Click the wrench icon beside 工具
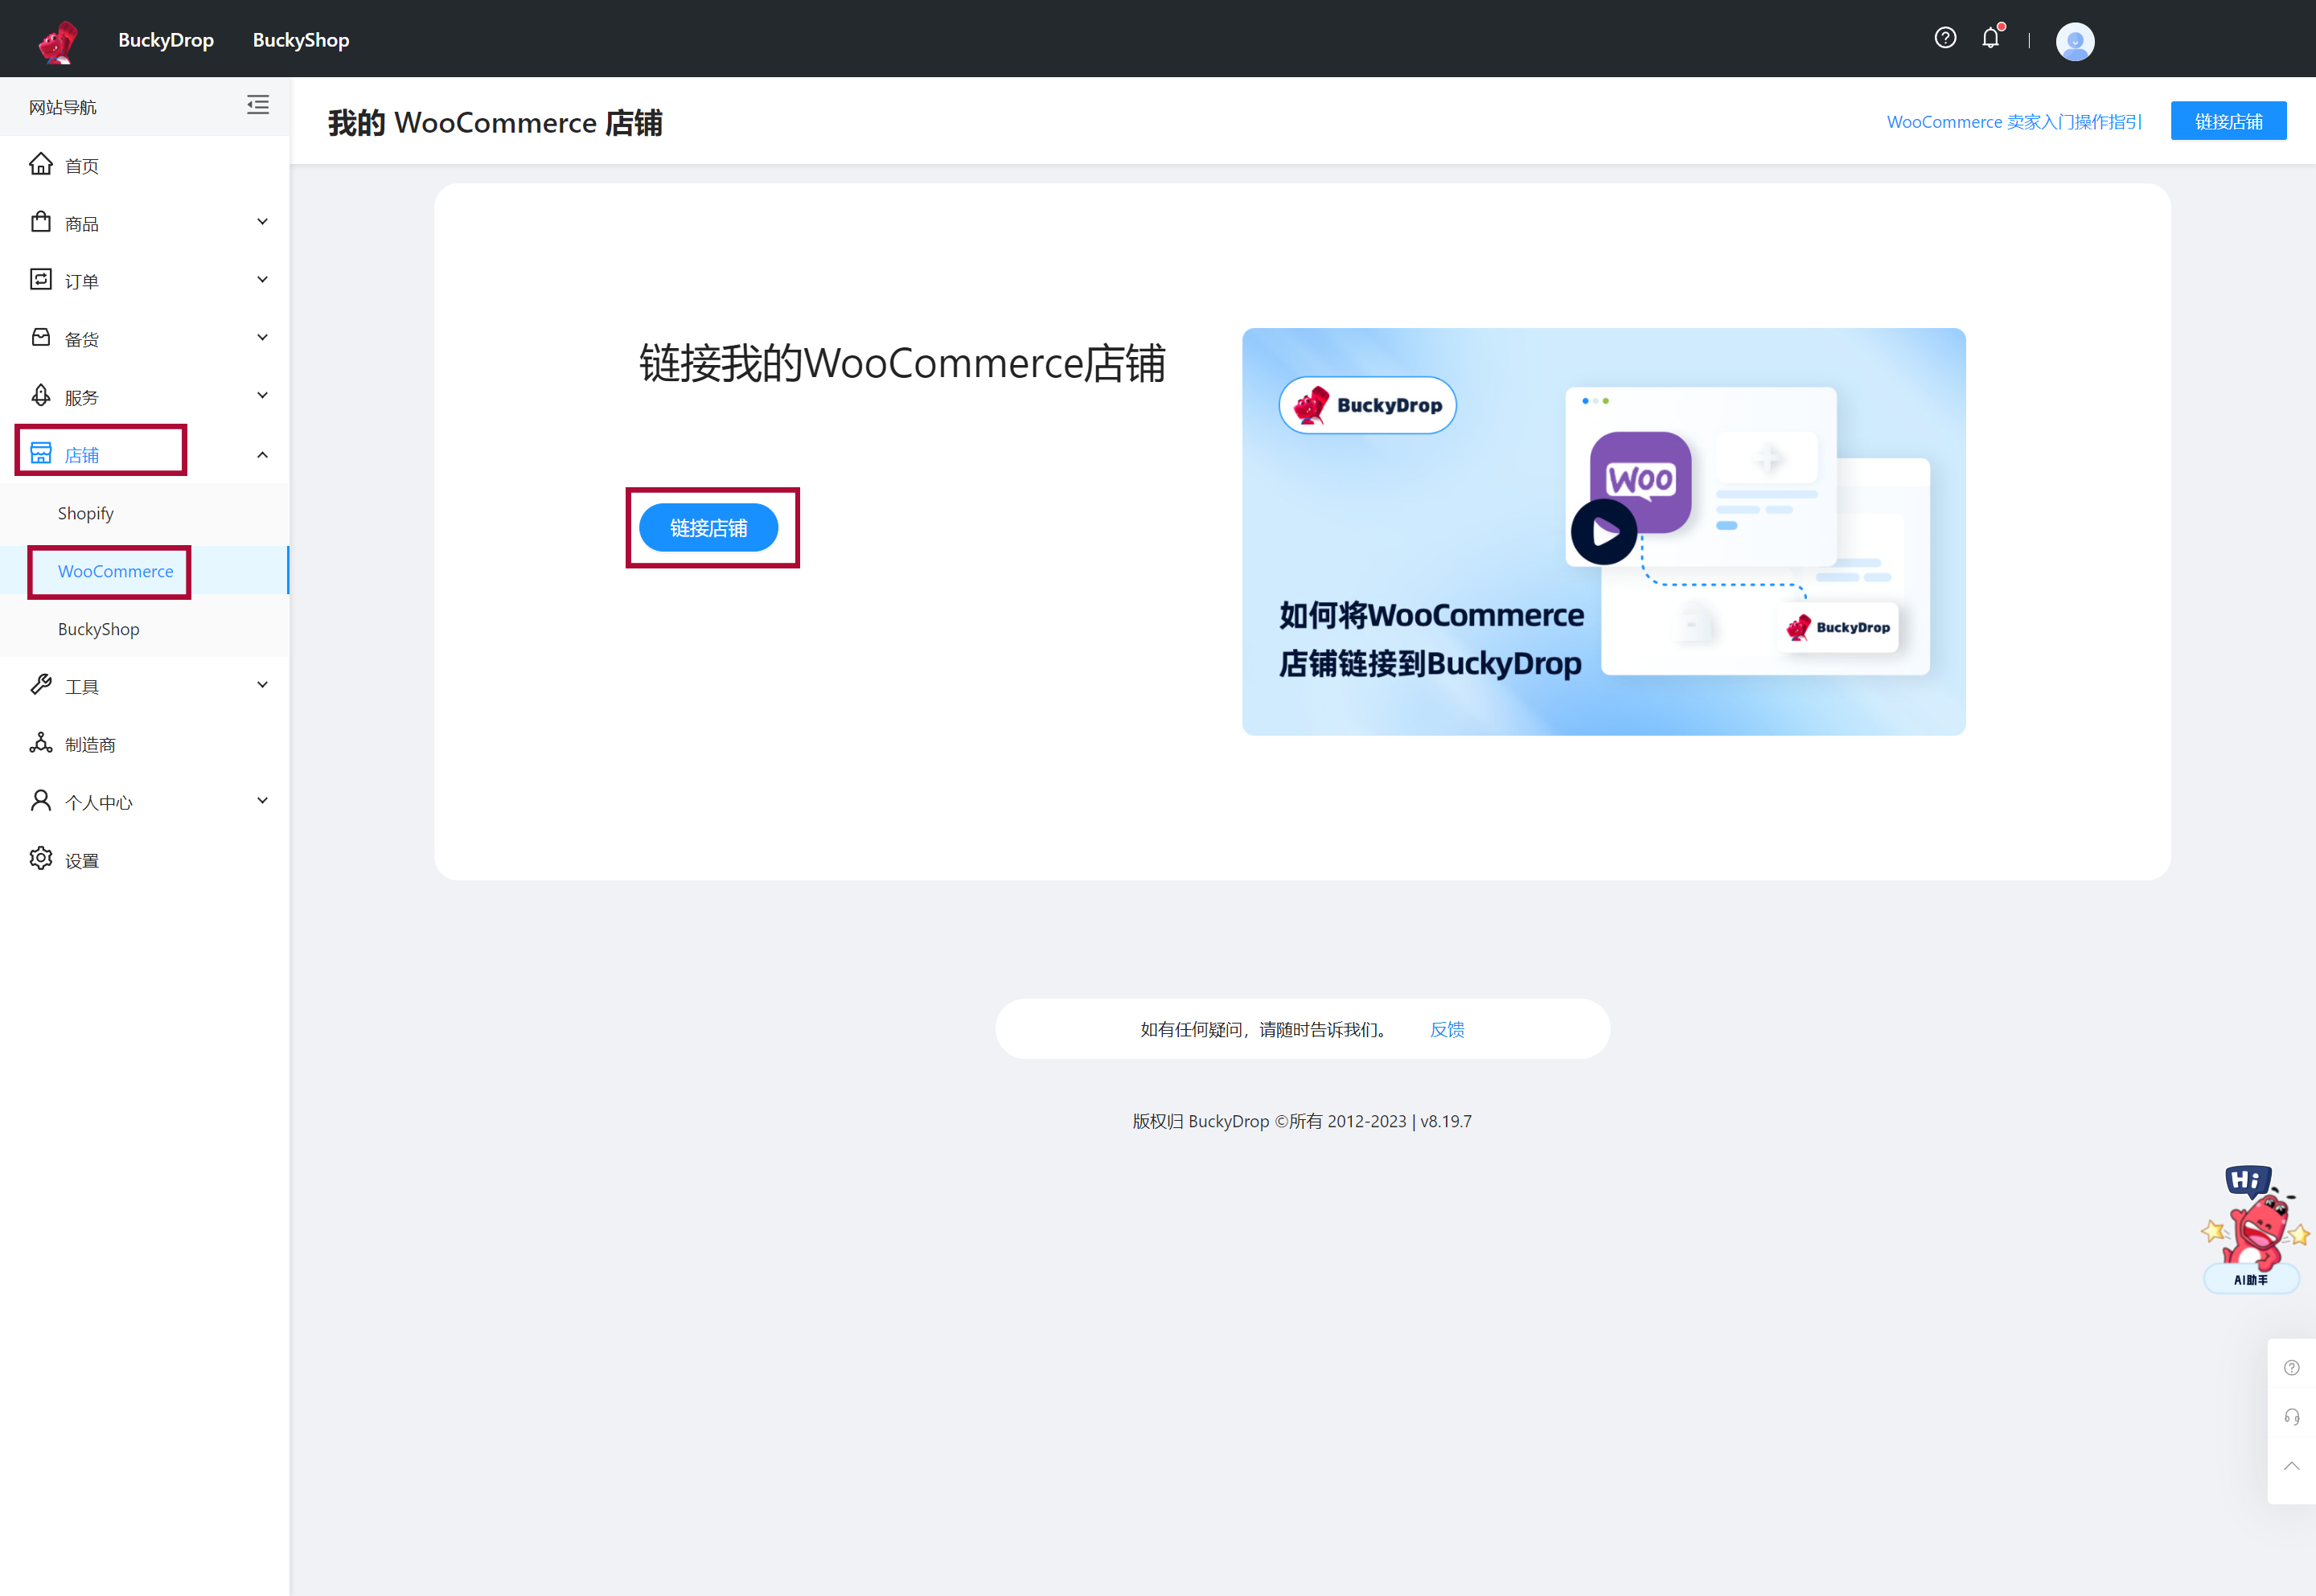This screenshot has width=2316, height=1596. [x=41, y=685]
